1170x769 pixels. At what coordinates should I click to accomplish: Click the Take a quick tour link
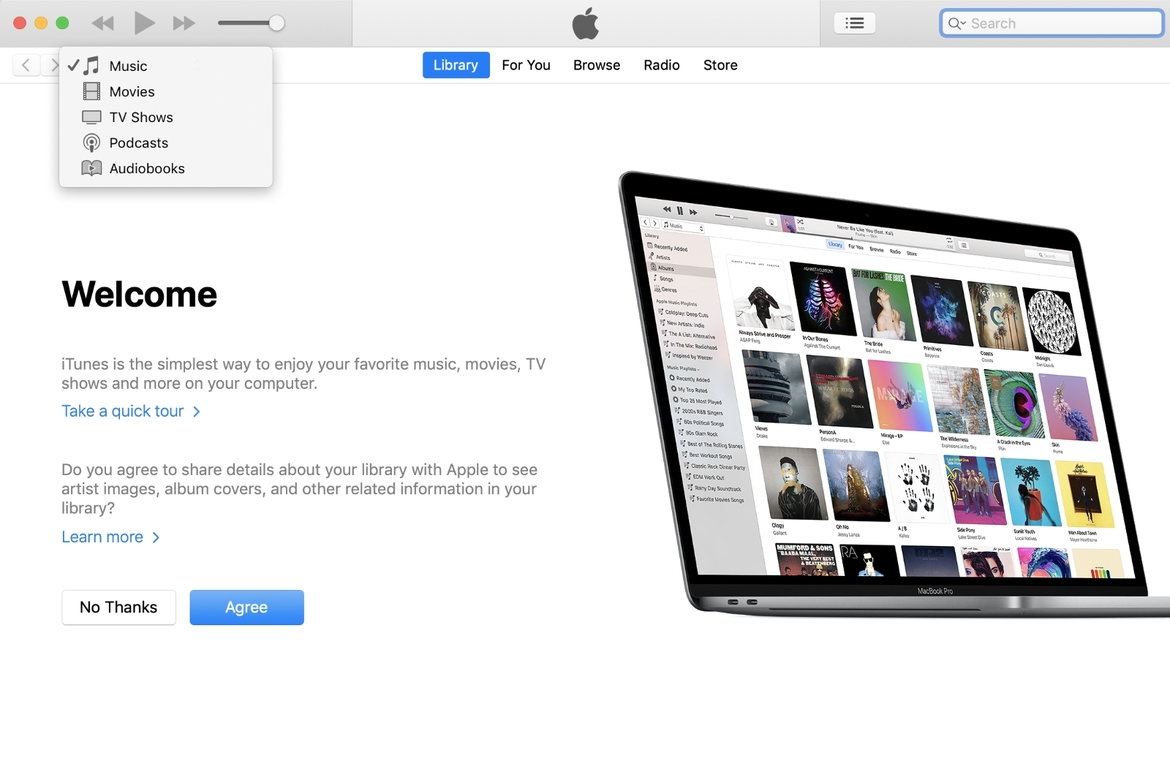tap(131, 411)
